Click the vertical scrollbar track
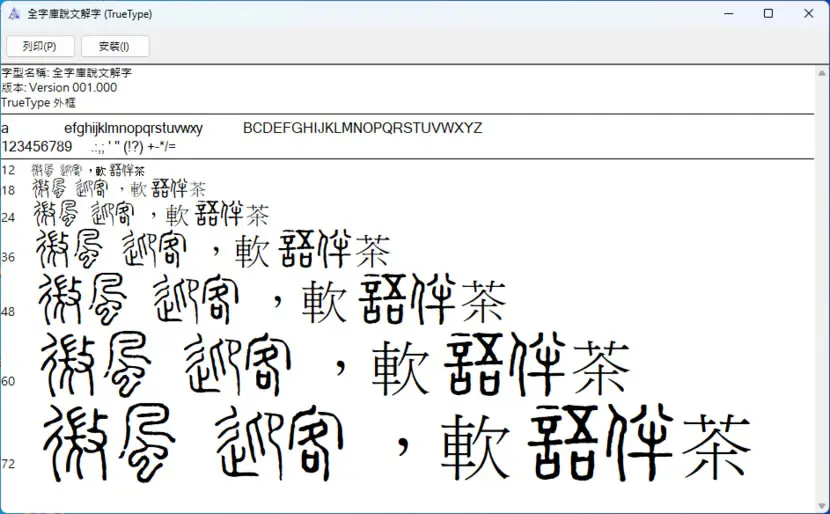830x514 pixels. [x=822, y=290]
